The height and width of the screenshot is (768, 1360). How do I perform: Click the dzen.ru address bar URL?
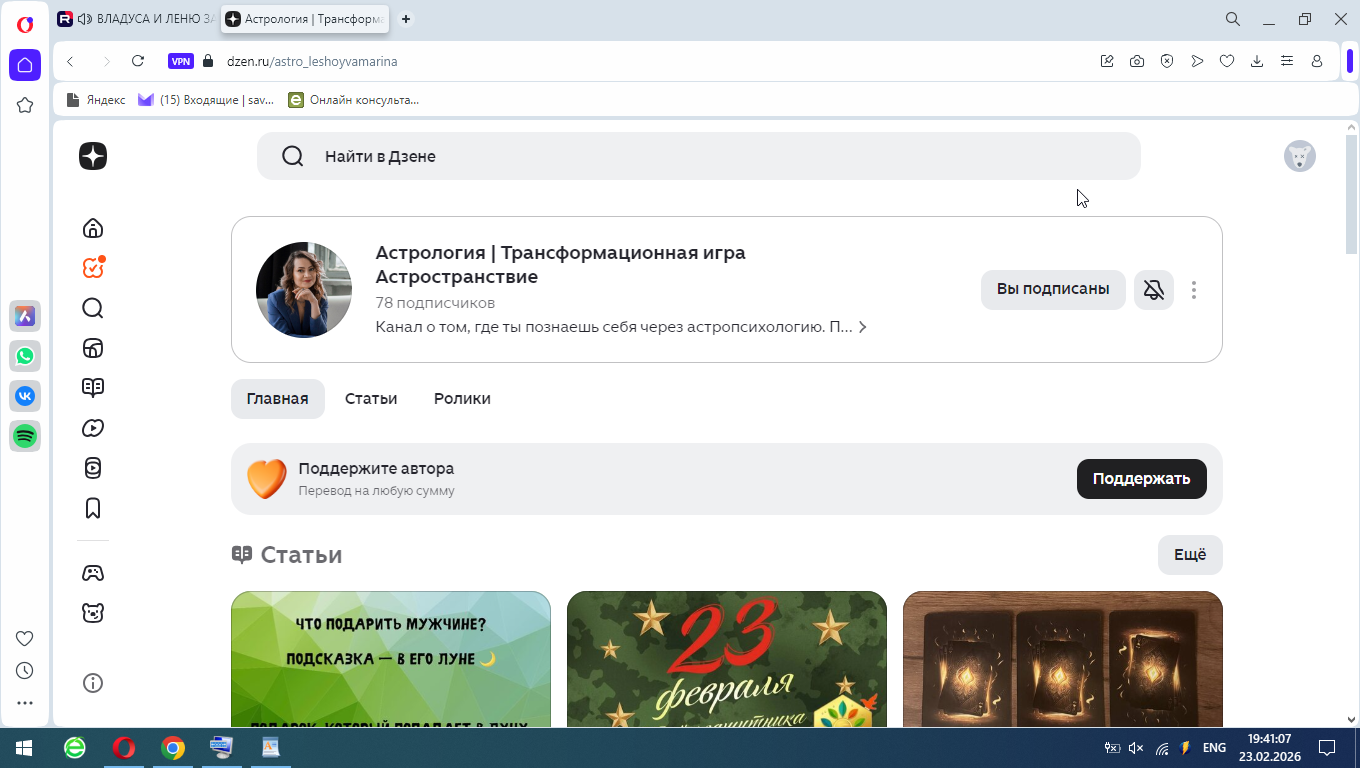click(312, 61)
